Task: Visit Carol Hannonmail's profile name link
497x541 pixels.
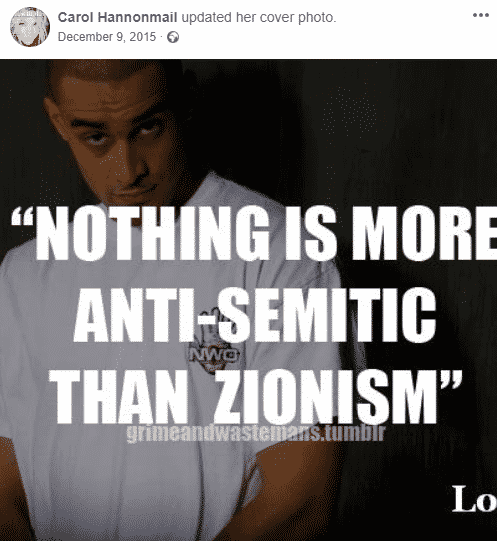Action: tap(117, 17)
